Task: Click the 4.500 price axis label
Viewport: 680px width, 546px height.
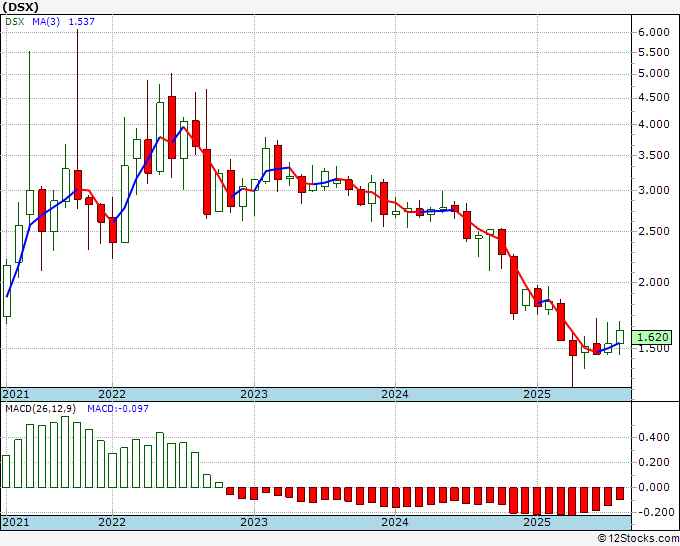Action: pos(654,98)
